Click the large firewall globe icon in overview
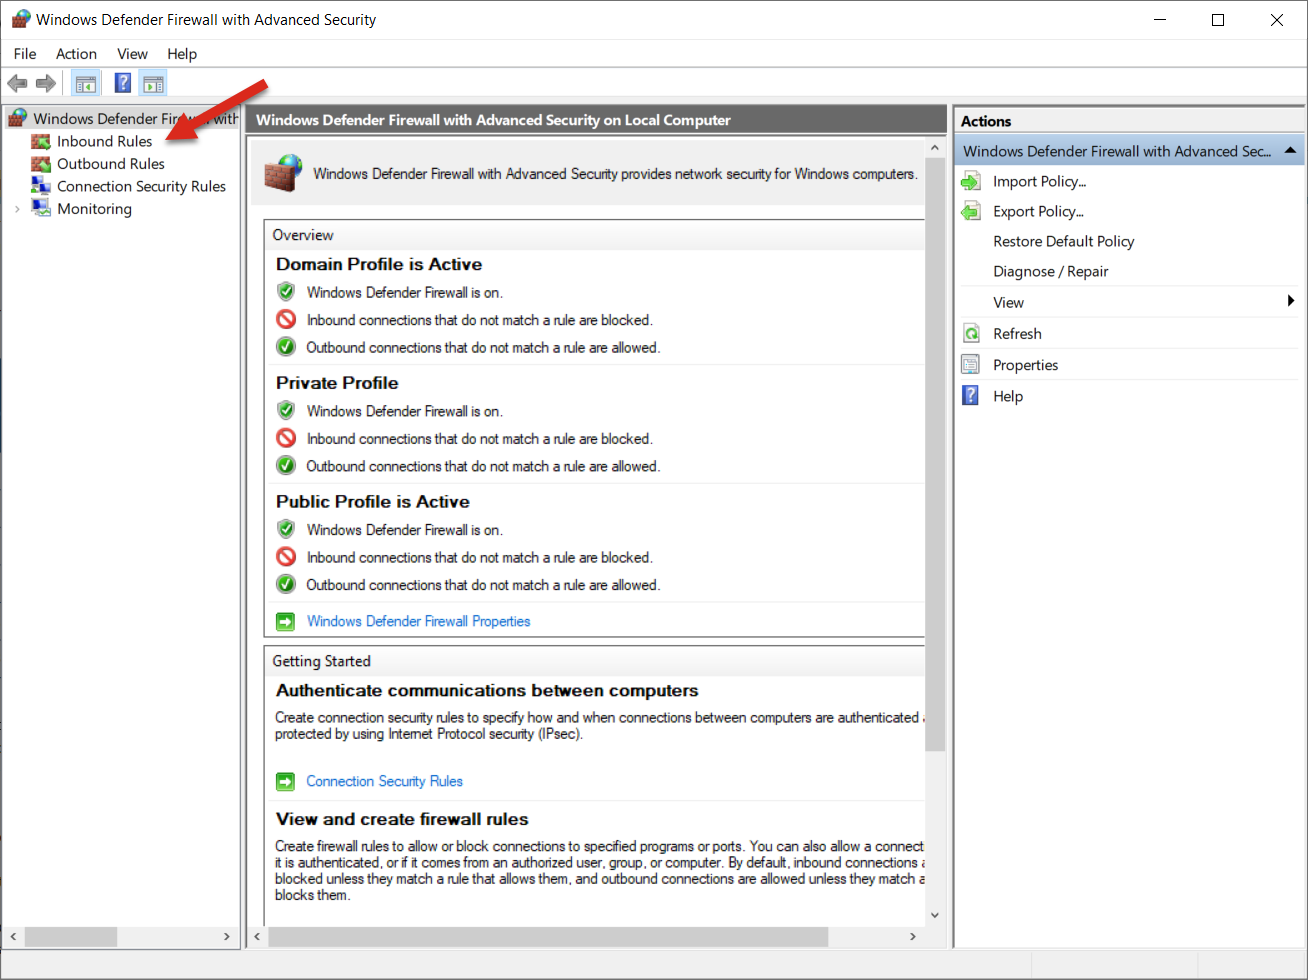The width and height of the screenshot is (1308, 980). [x=284, y=173]
